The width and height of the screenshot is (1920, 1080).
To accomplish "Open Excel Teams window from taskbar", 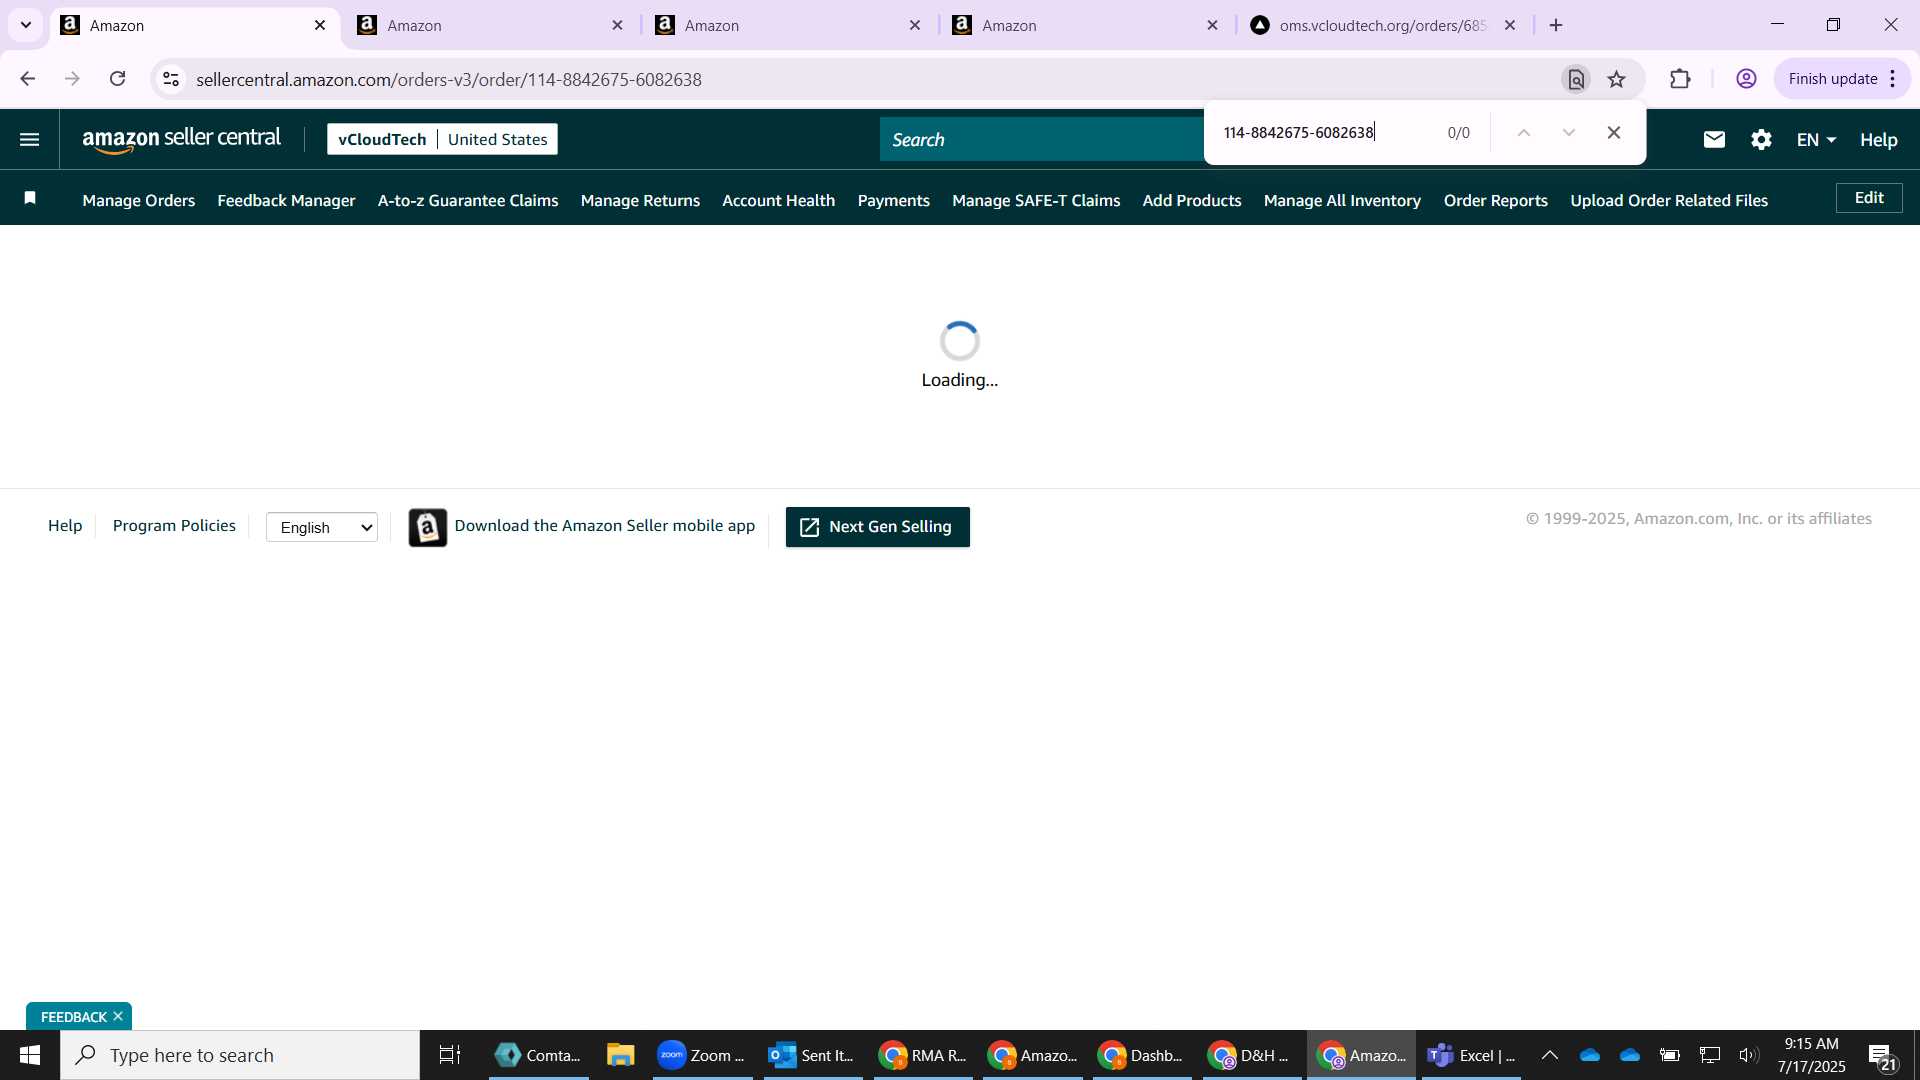I will (x=1471, y=1055).
